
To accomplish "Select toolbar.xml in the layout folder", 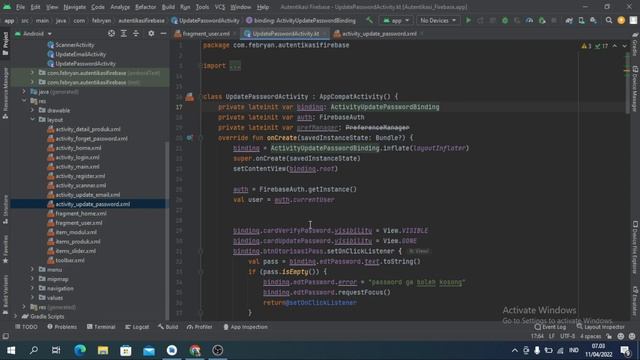I will point(70,260).
